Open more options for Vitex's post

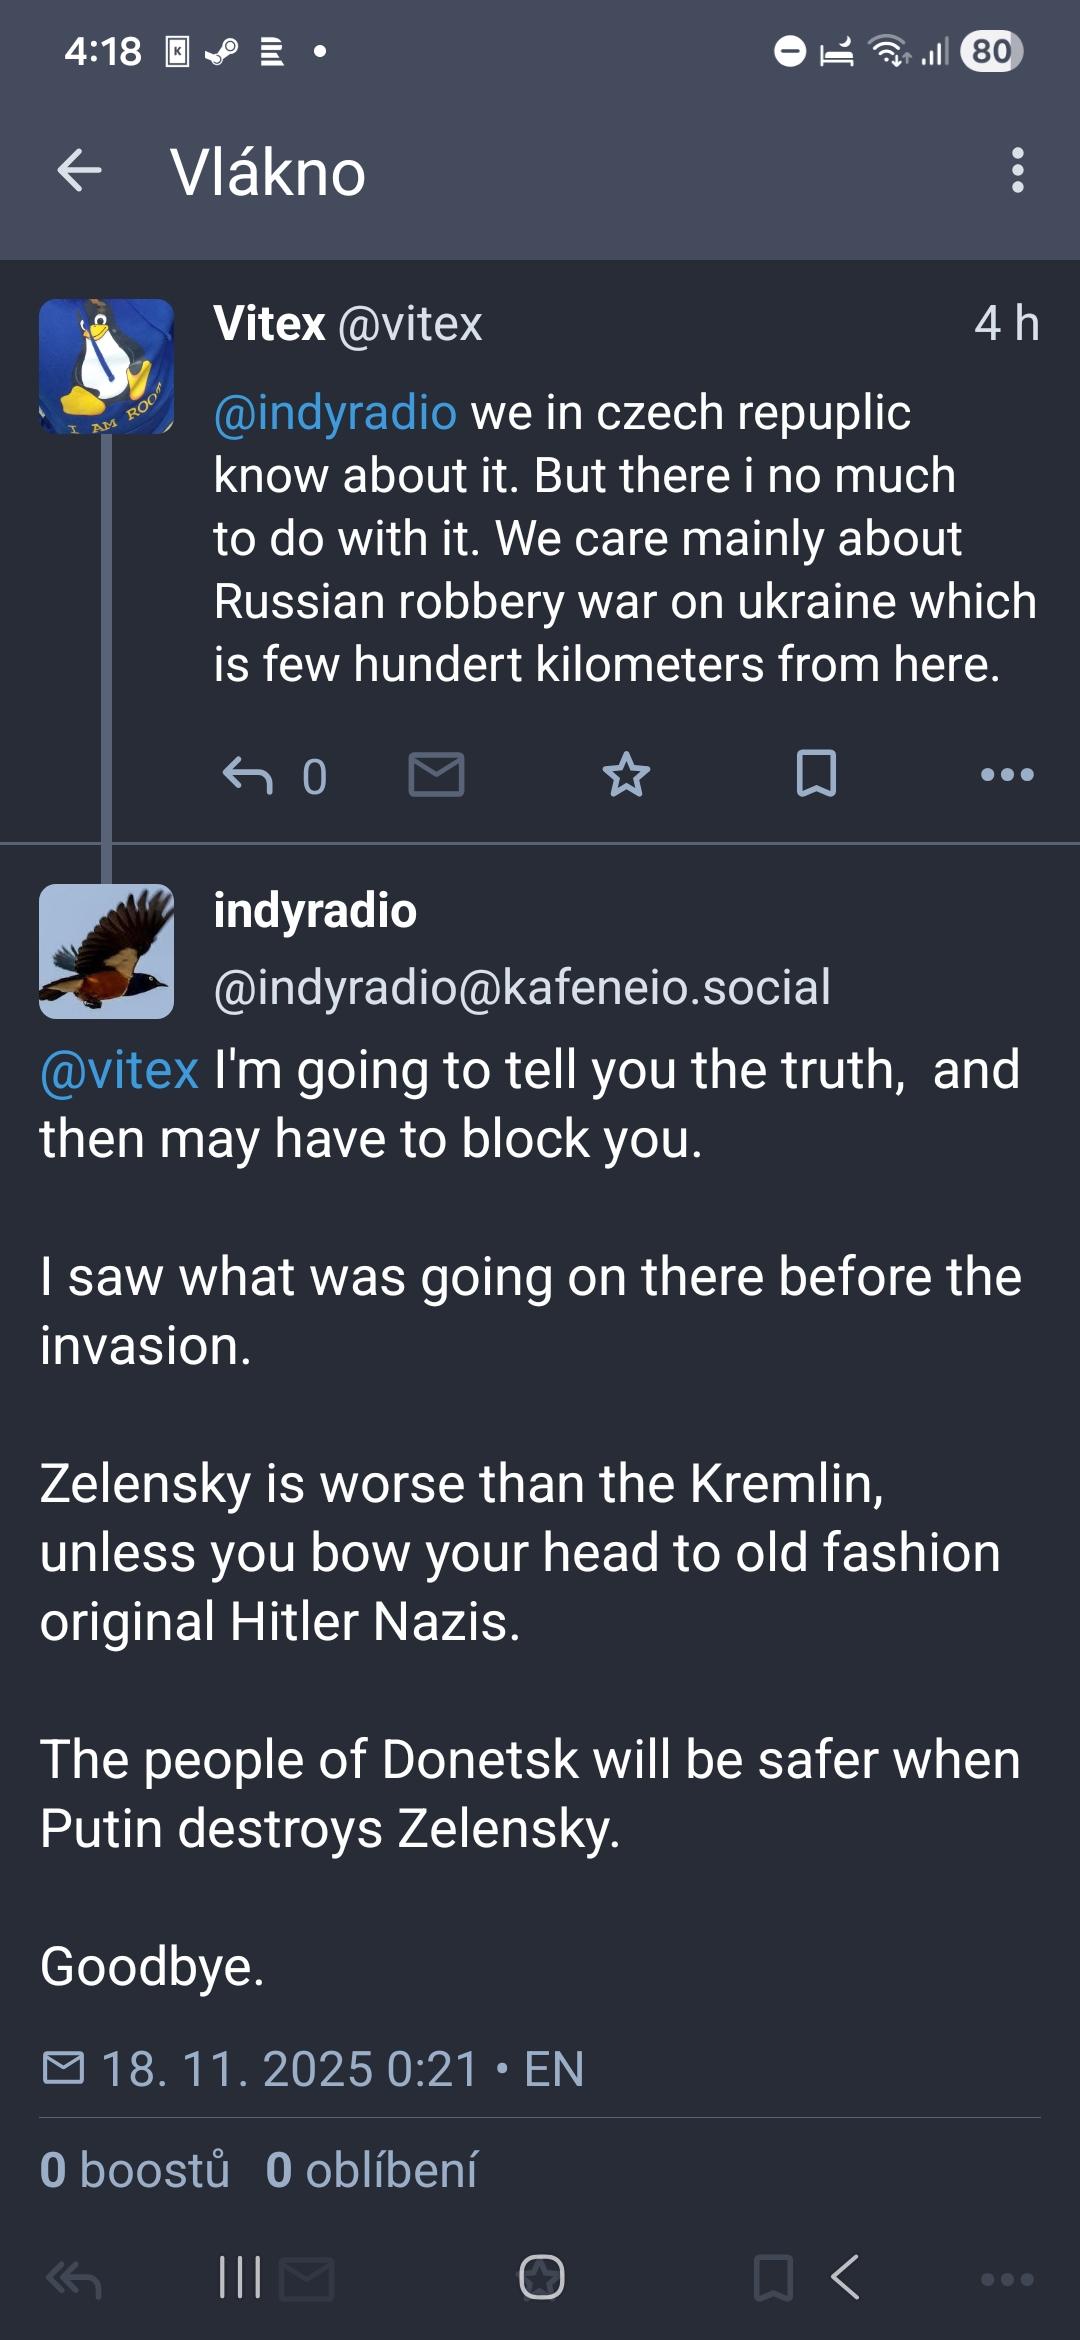coord(1007,775)
